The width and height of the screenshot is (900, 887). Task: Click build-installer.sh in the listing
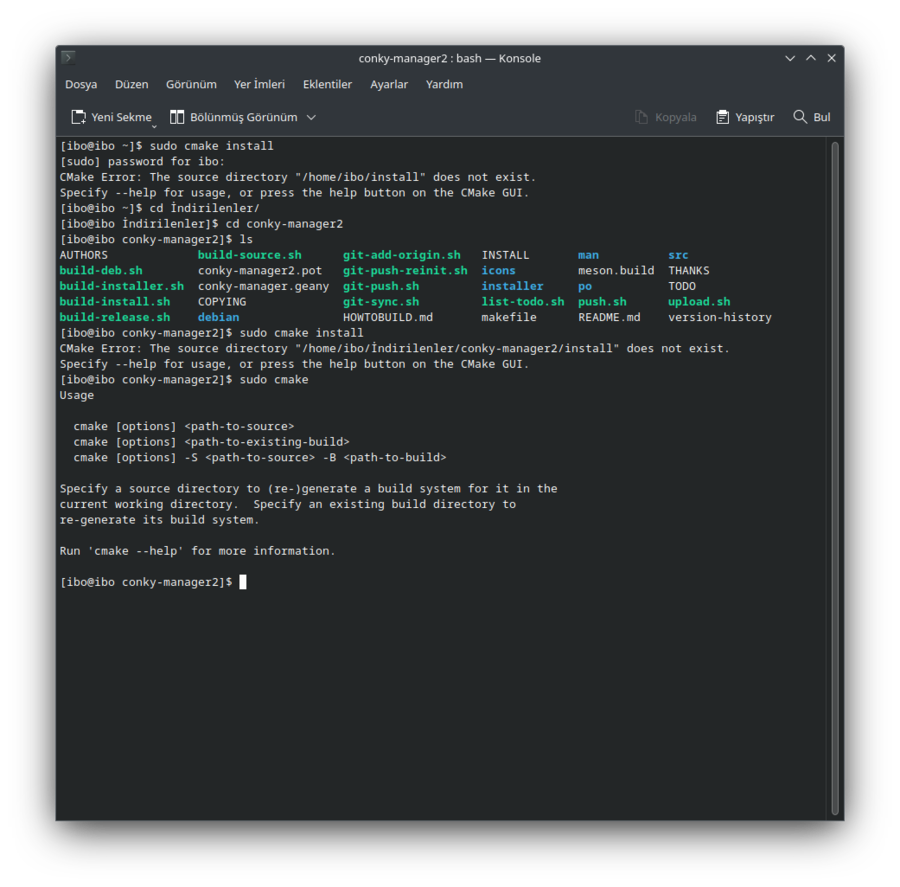122,286
